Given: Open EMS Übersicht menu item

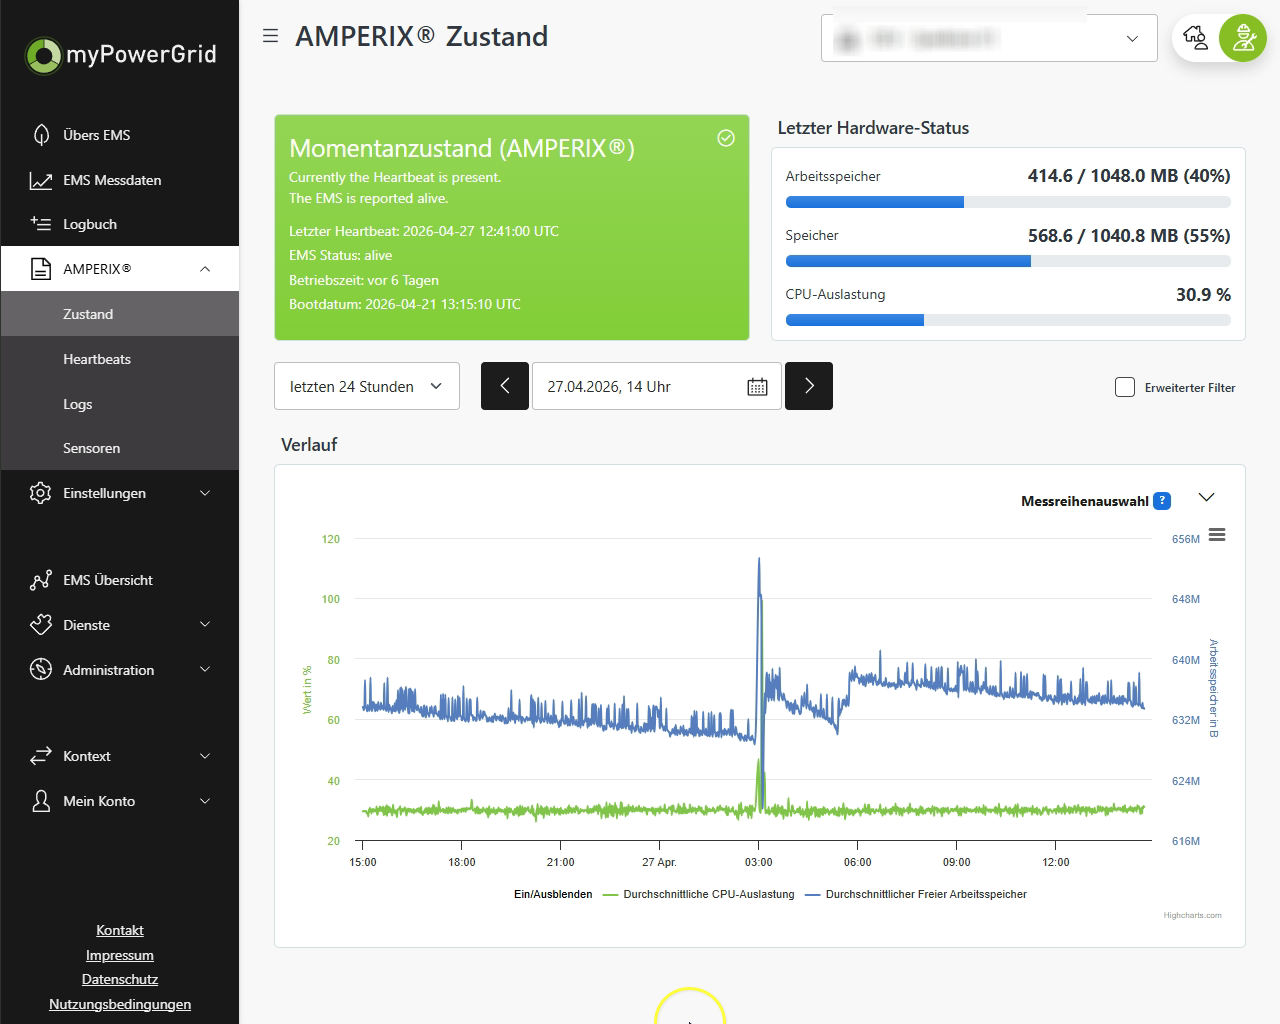Looking at the screenshot, I should pos(120,580).
